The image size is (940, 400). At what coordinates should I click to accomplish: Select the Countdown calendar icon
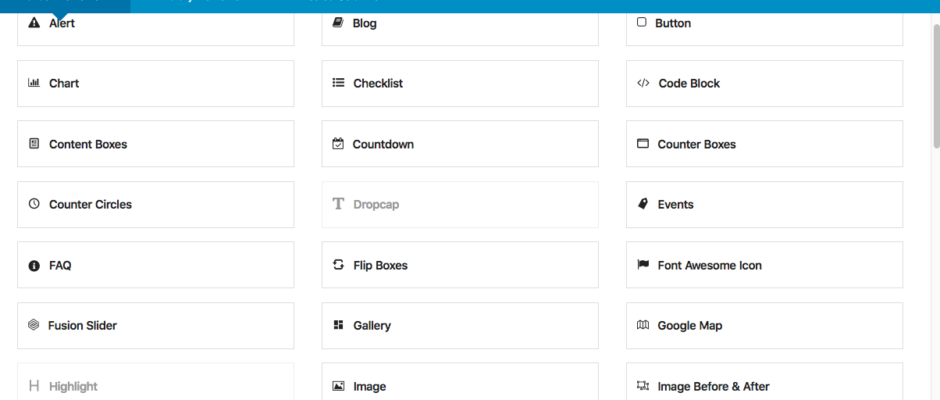coord(338,144)
